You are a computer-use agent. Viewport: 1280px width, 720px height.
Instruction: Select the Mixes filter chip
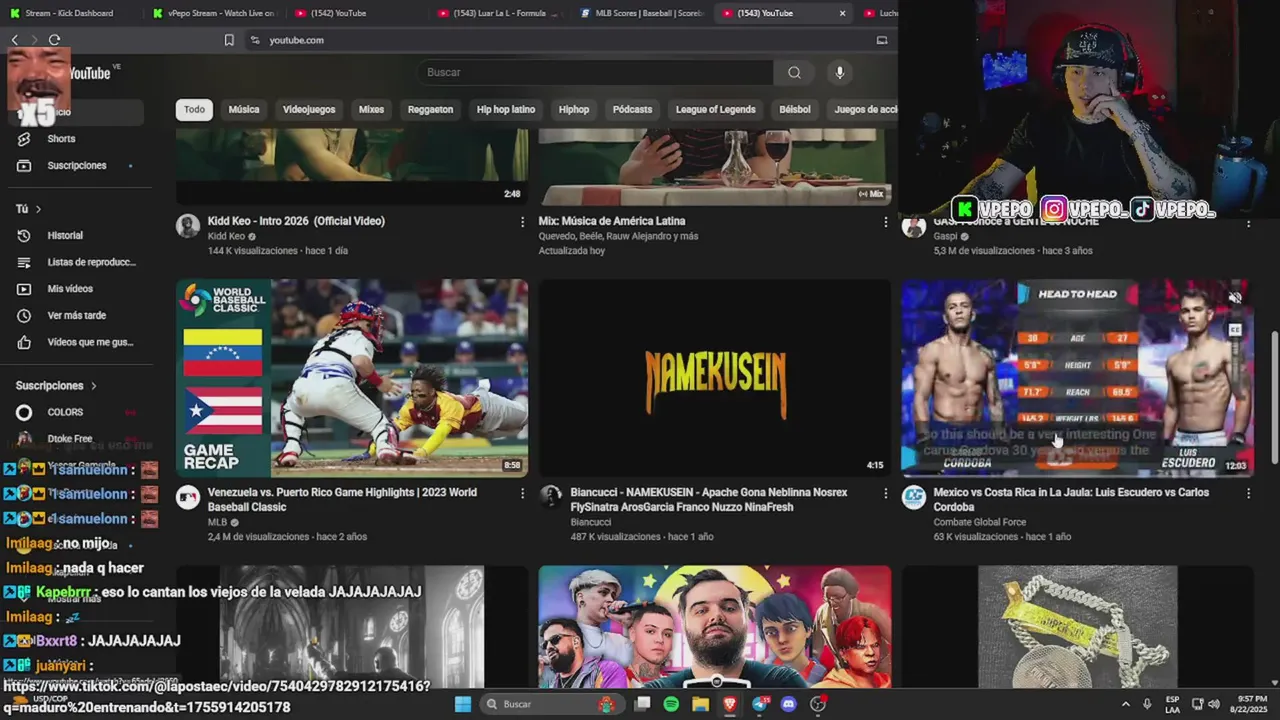point(371,109)
